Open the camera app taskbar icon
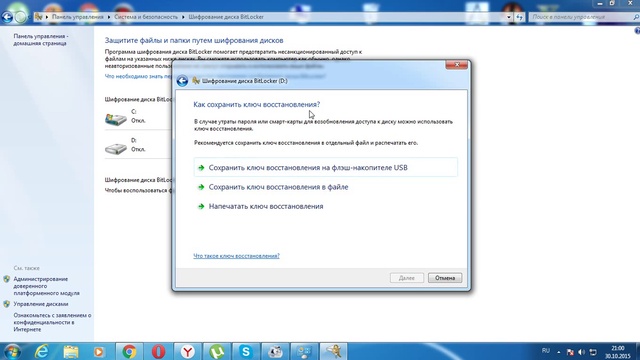 coord(275,351)
